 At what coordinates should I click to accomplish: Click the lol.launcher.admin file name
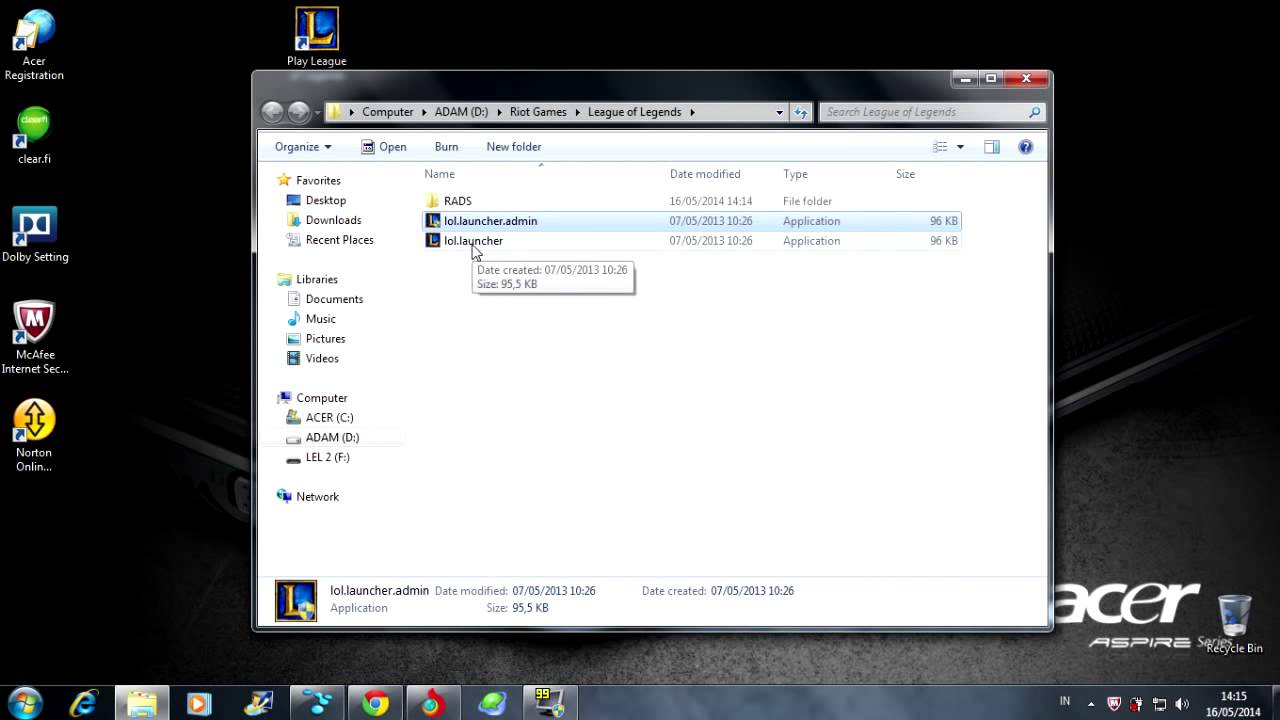coord(490,221)
